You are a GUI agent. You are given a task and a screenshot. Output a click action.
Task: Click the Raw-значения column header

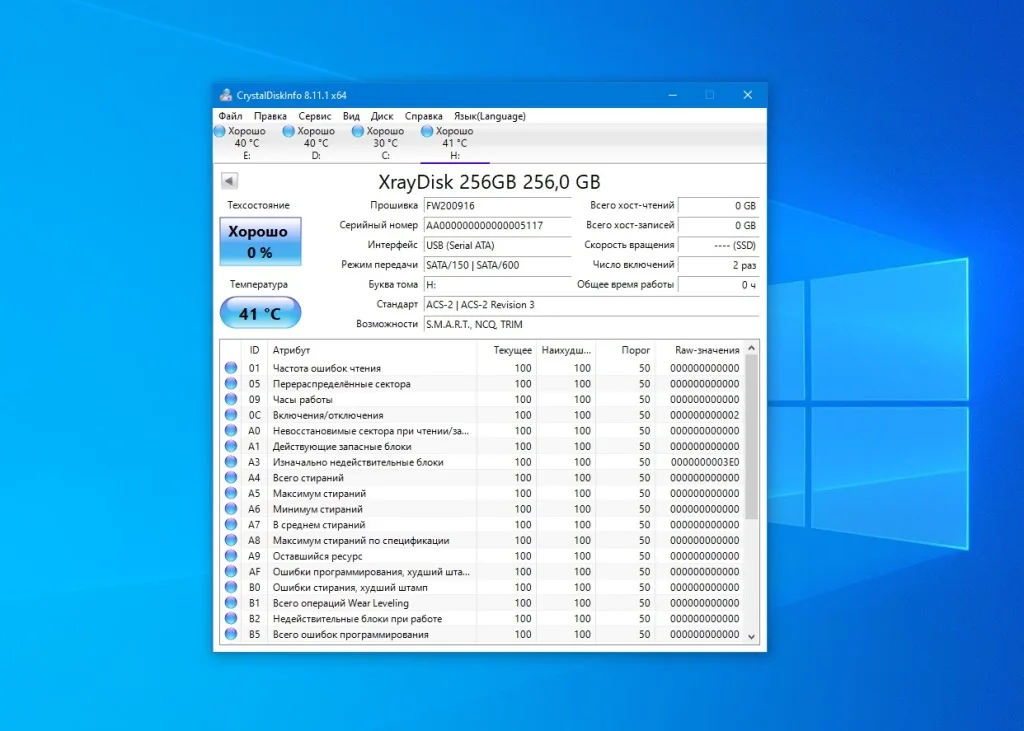[x=699, y=350]
